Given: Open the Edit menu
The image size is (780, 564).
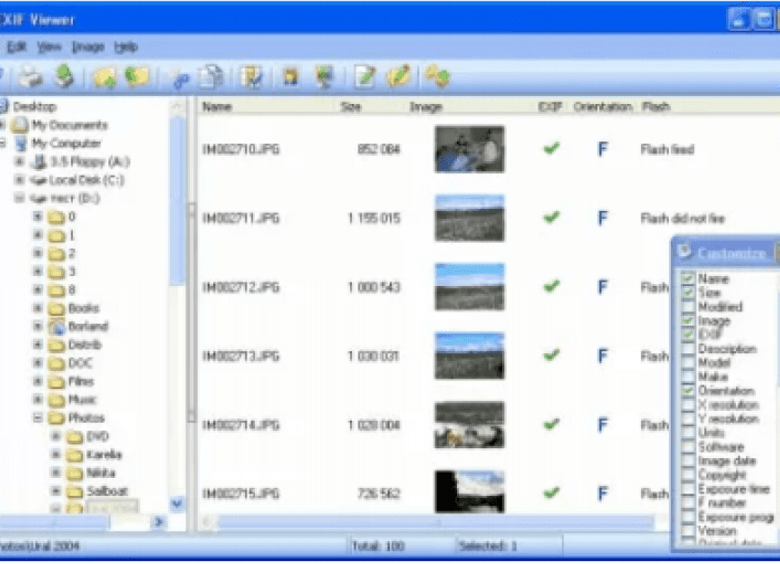Looking at the screenshot, I should click(16, 47).
